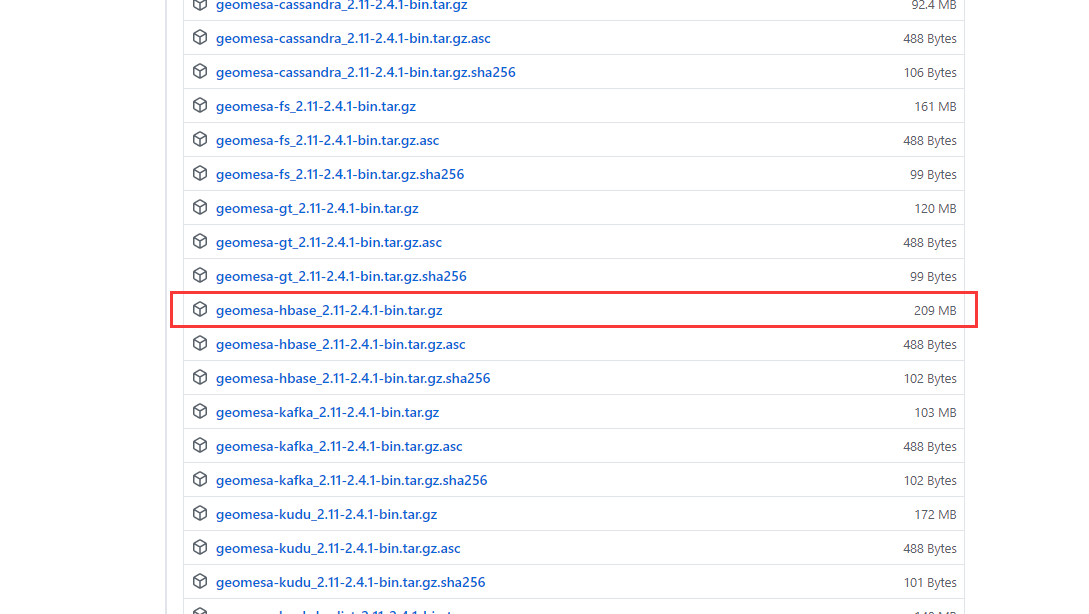The height and width of the screenshot is (614, 1089).
Task: Click package icon beside geomesa-hbase_2.11-2.4.1-bin.tar.gz.sha256
Action: [200, 378]
